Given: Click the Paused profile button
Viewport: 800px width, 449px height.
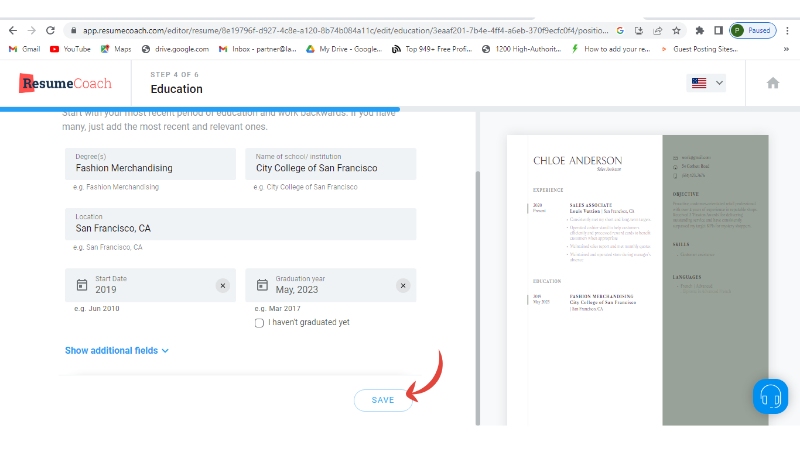Looking at the screenshot, I should [x=751, y=31].
